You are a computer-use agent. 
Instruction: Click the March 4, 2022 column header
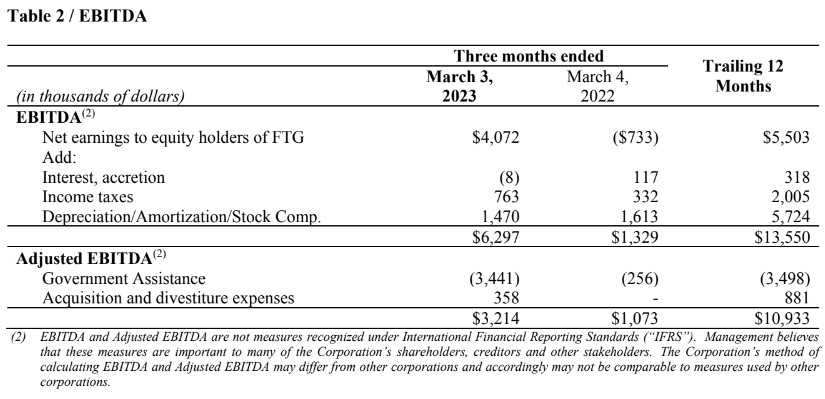(598, 87)
